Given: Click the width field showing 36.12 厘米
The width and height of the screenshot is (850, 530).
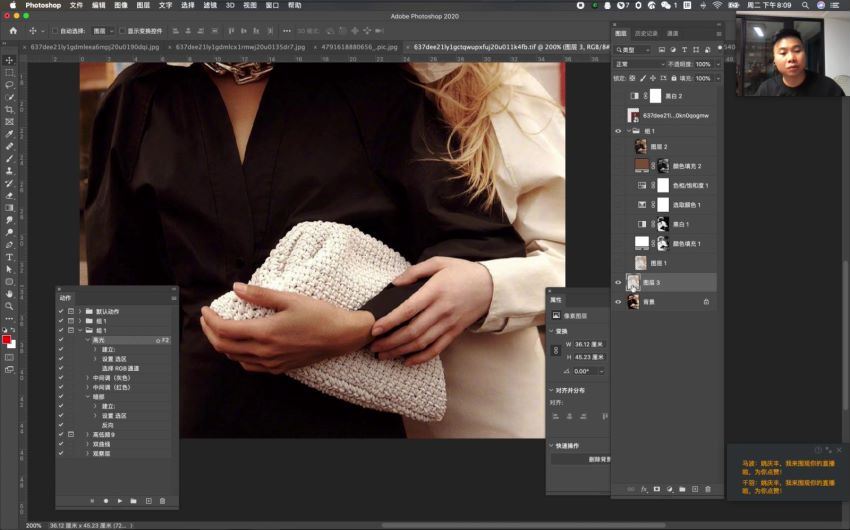Looking at the screenshot, I should pos(589,344).
